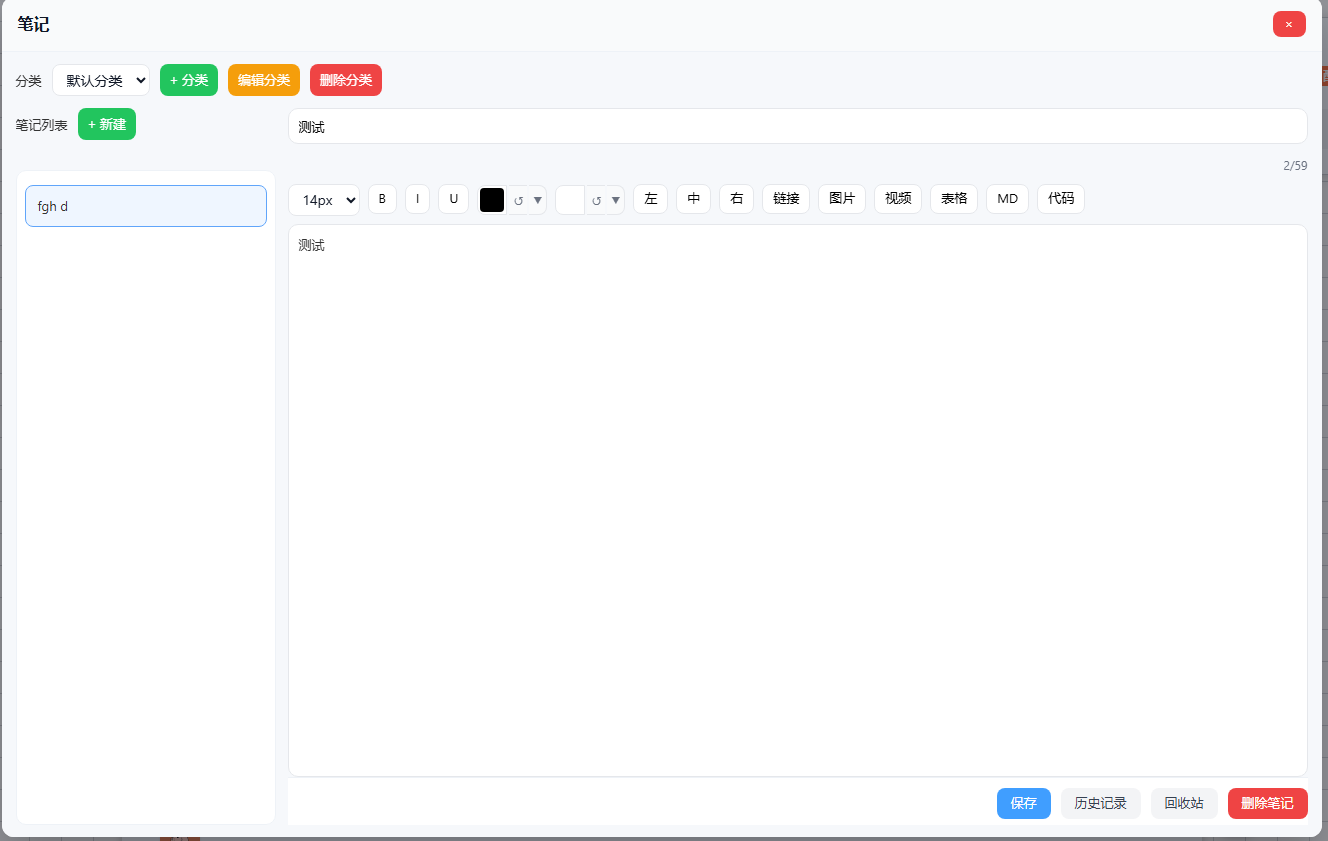Reset the black text color with reset icon
The image size is (1328, 841).
(x=518, y=200)
